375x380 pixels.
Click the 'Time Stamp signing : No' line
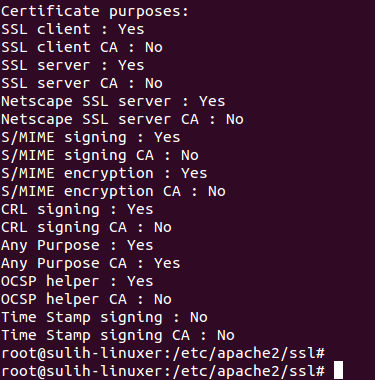[x=104, y=317]
